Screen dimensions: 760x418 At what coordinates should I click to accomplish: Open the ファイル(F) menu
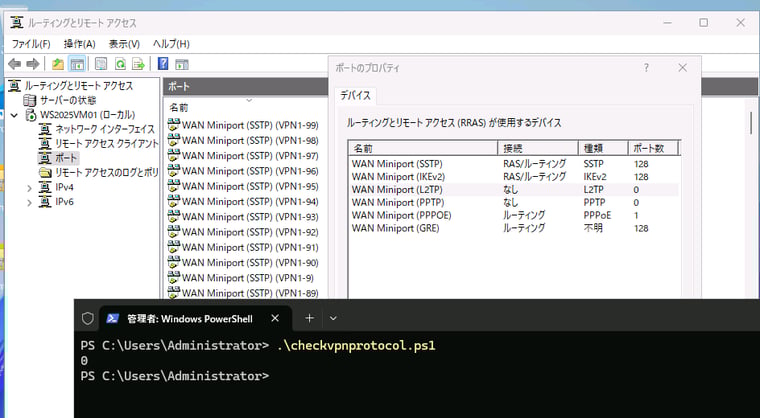tap(31, 44)
